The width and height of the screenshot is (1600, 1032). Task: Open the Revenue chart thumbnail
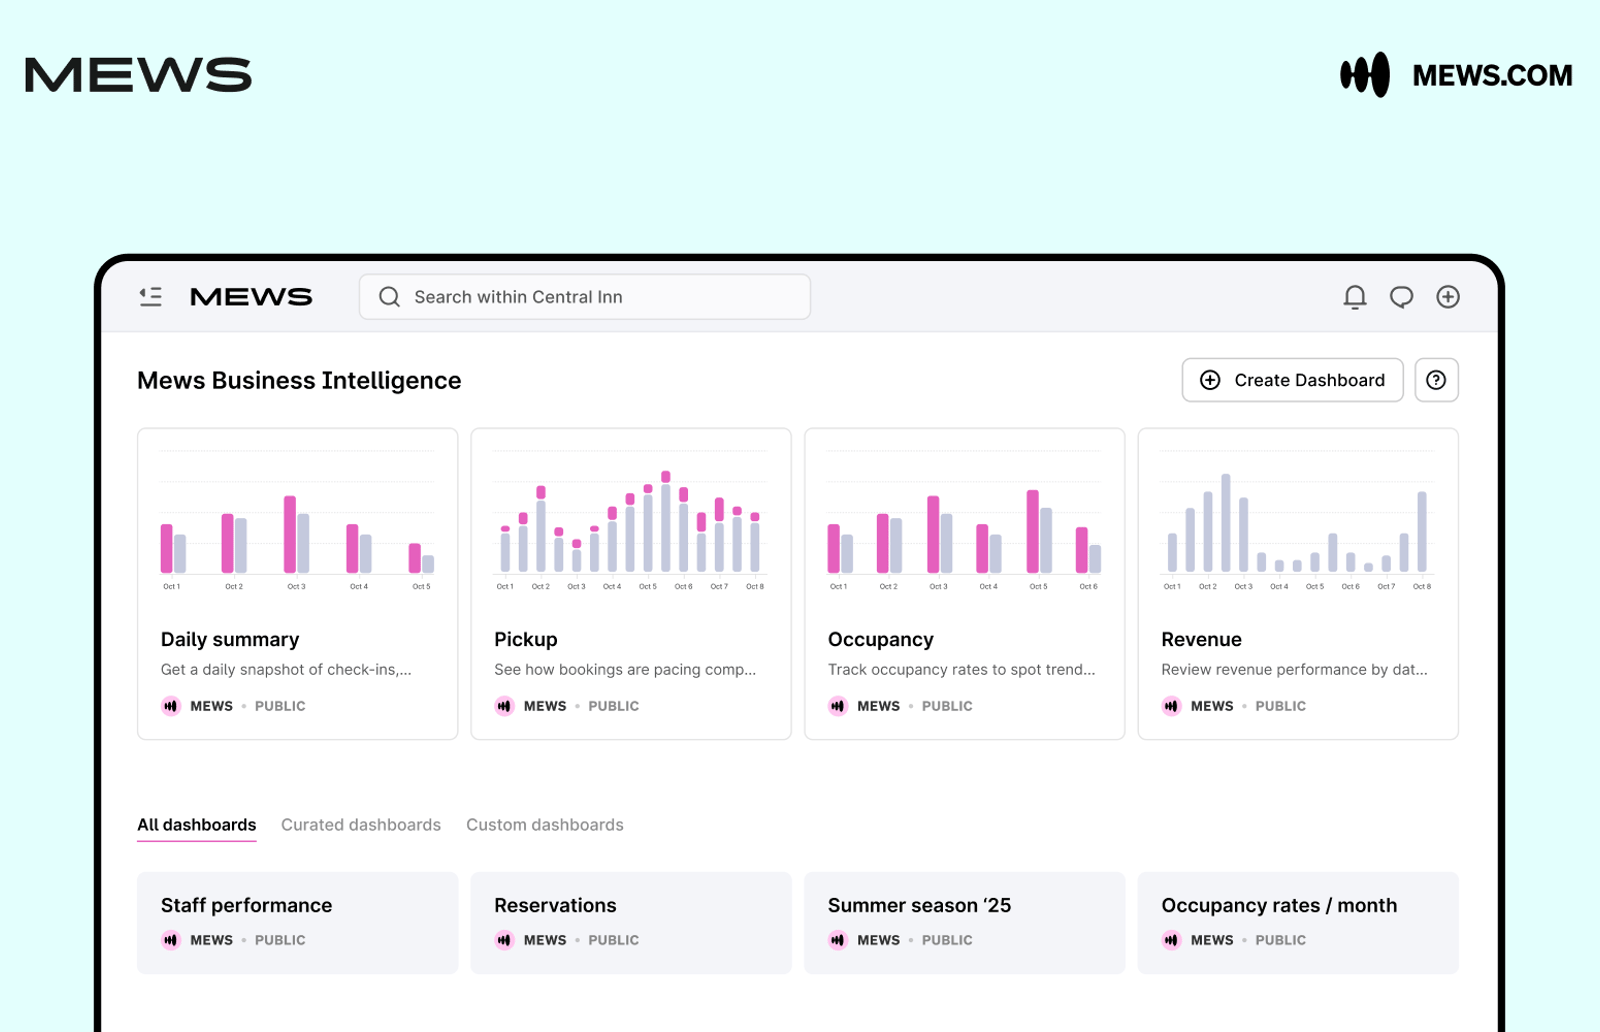coord(1298,521)
